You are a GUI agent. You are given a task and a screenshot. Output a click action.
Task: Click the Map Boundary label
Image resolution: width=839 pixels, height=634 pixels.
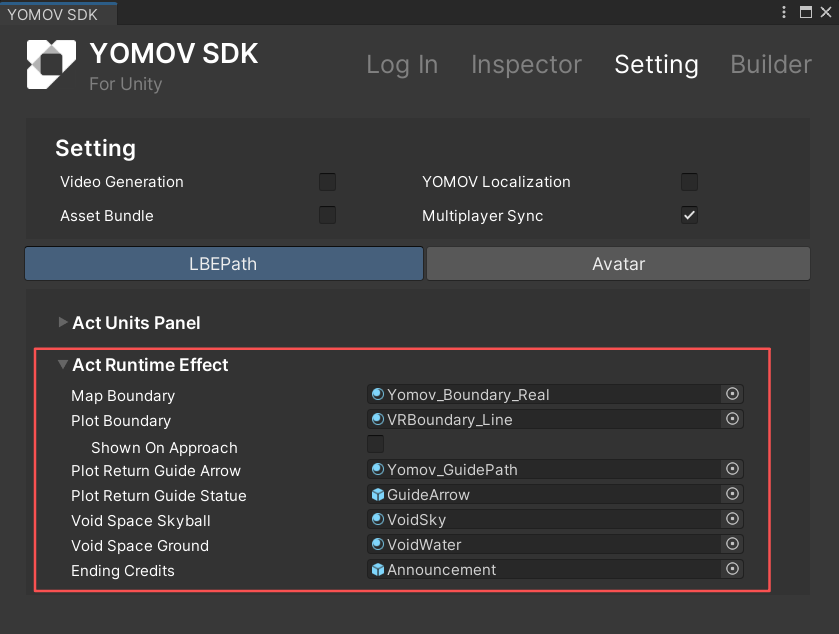click(x=123, y=396)
